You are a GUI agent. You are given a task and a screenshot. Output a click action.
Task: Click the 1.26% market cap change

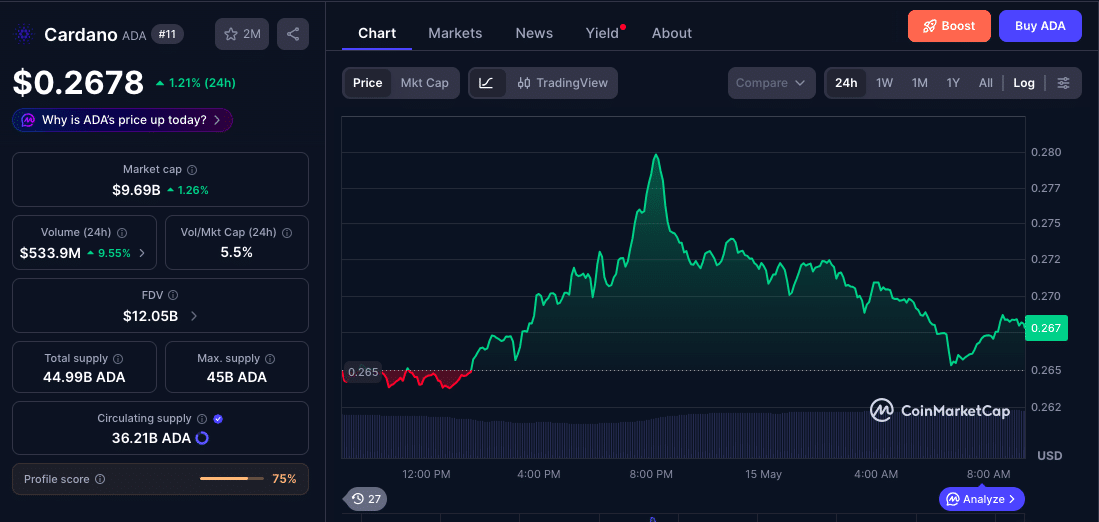click(193, 191)
